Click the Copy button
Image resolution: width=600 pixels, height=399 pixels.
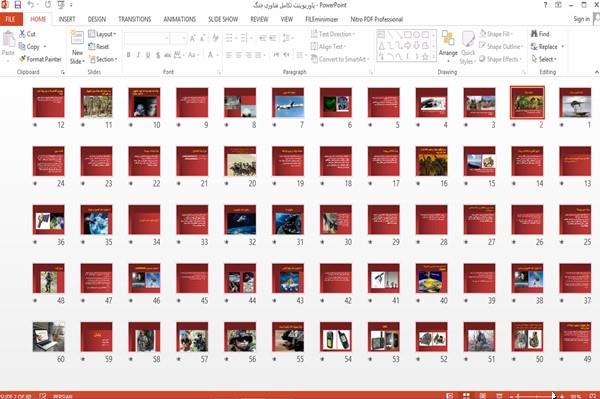[30, 47]
